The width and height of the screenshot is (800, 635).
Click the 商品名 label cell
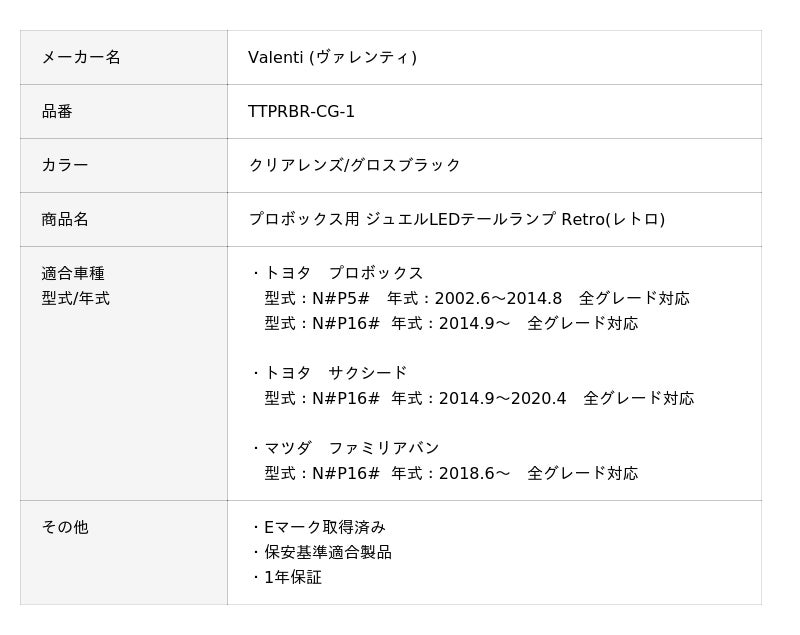124,219
